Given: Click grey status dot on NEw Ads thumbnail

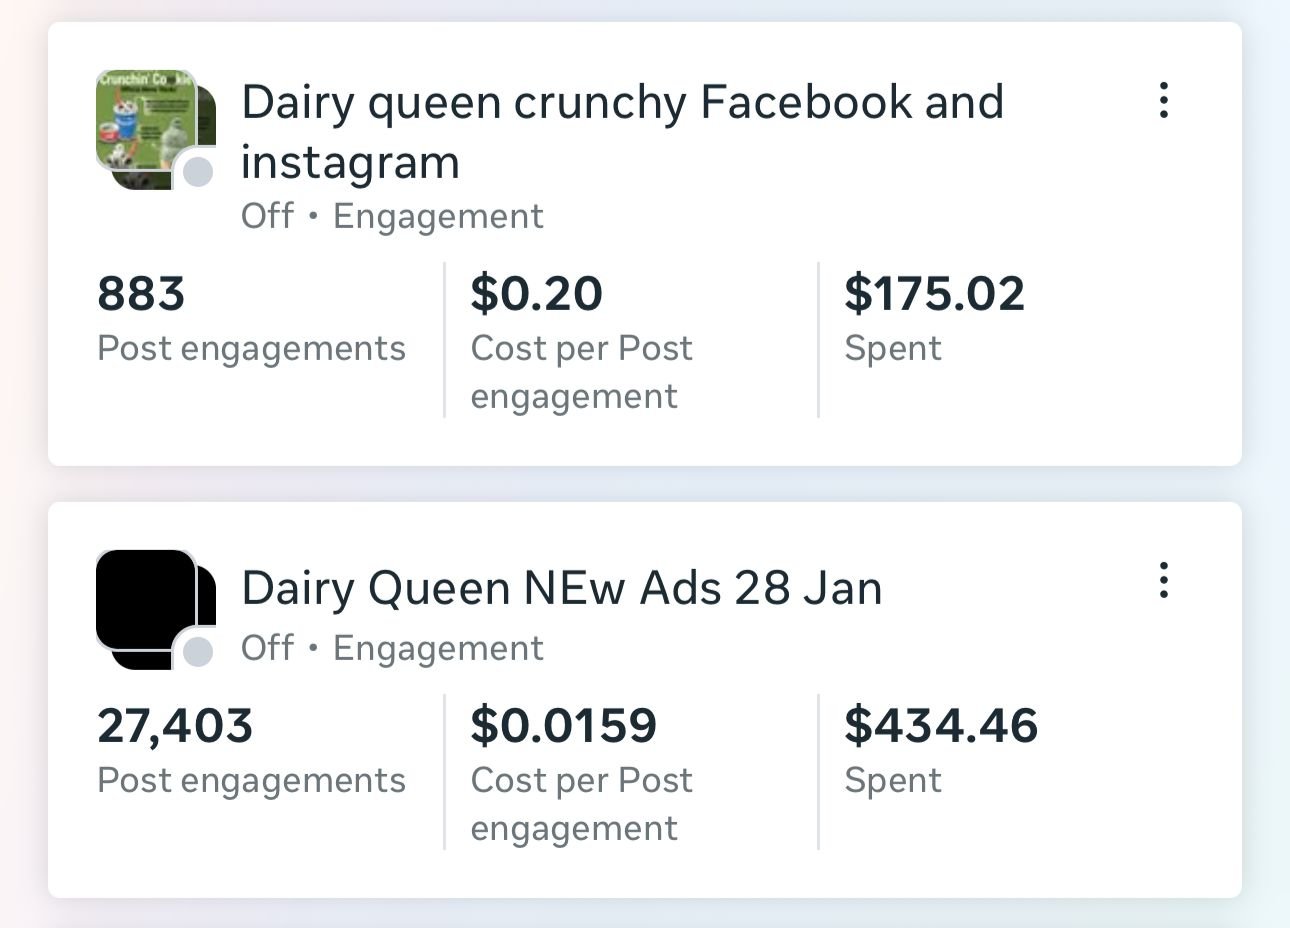Looking at the screenshot, I should (x=198, y=652).
